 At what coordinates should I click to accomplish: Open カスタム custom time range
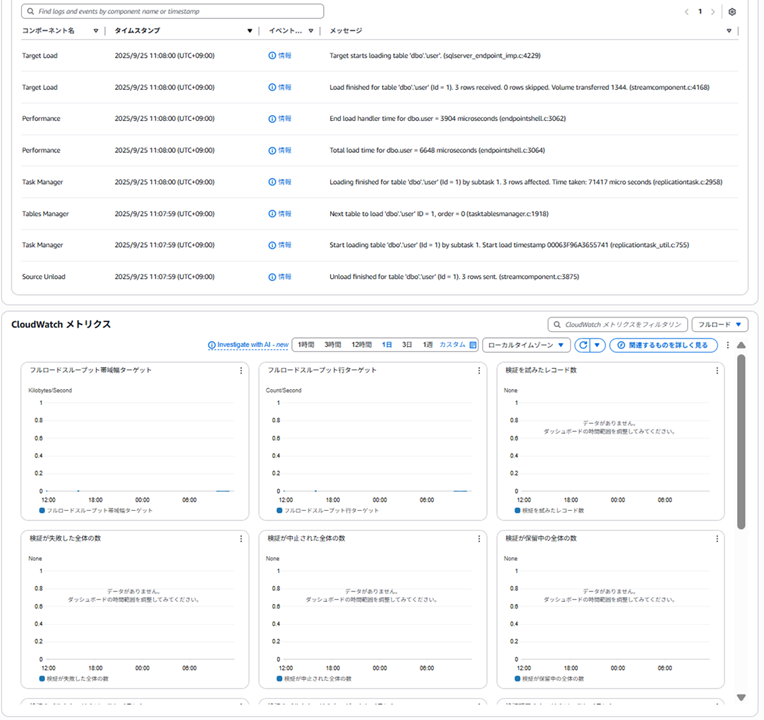tap(458, 345)
